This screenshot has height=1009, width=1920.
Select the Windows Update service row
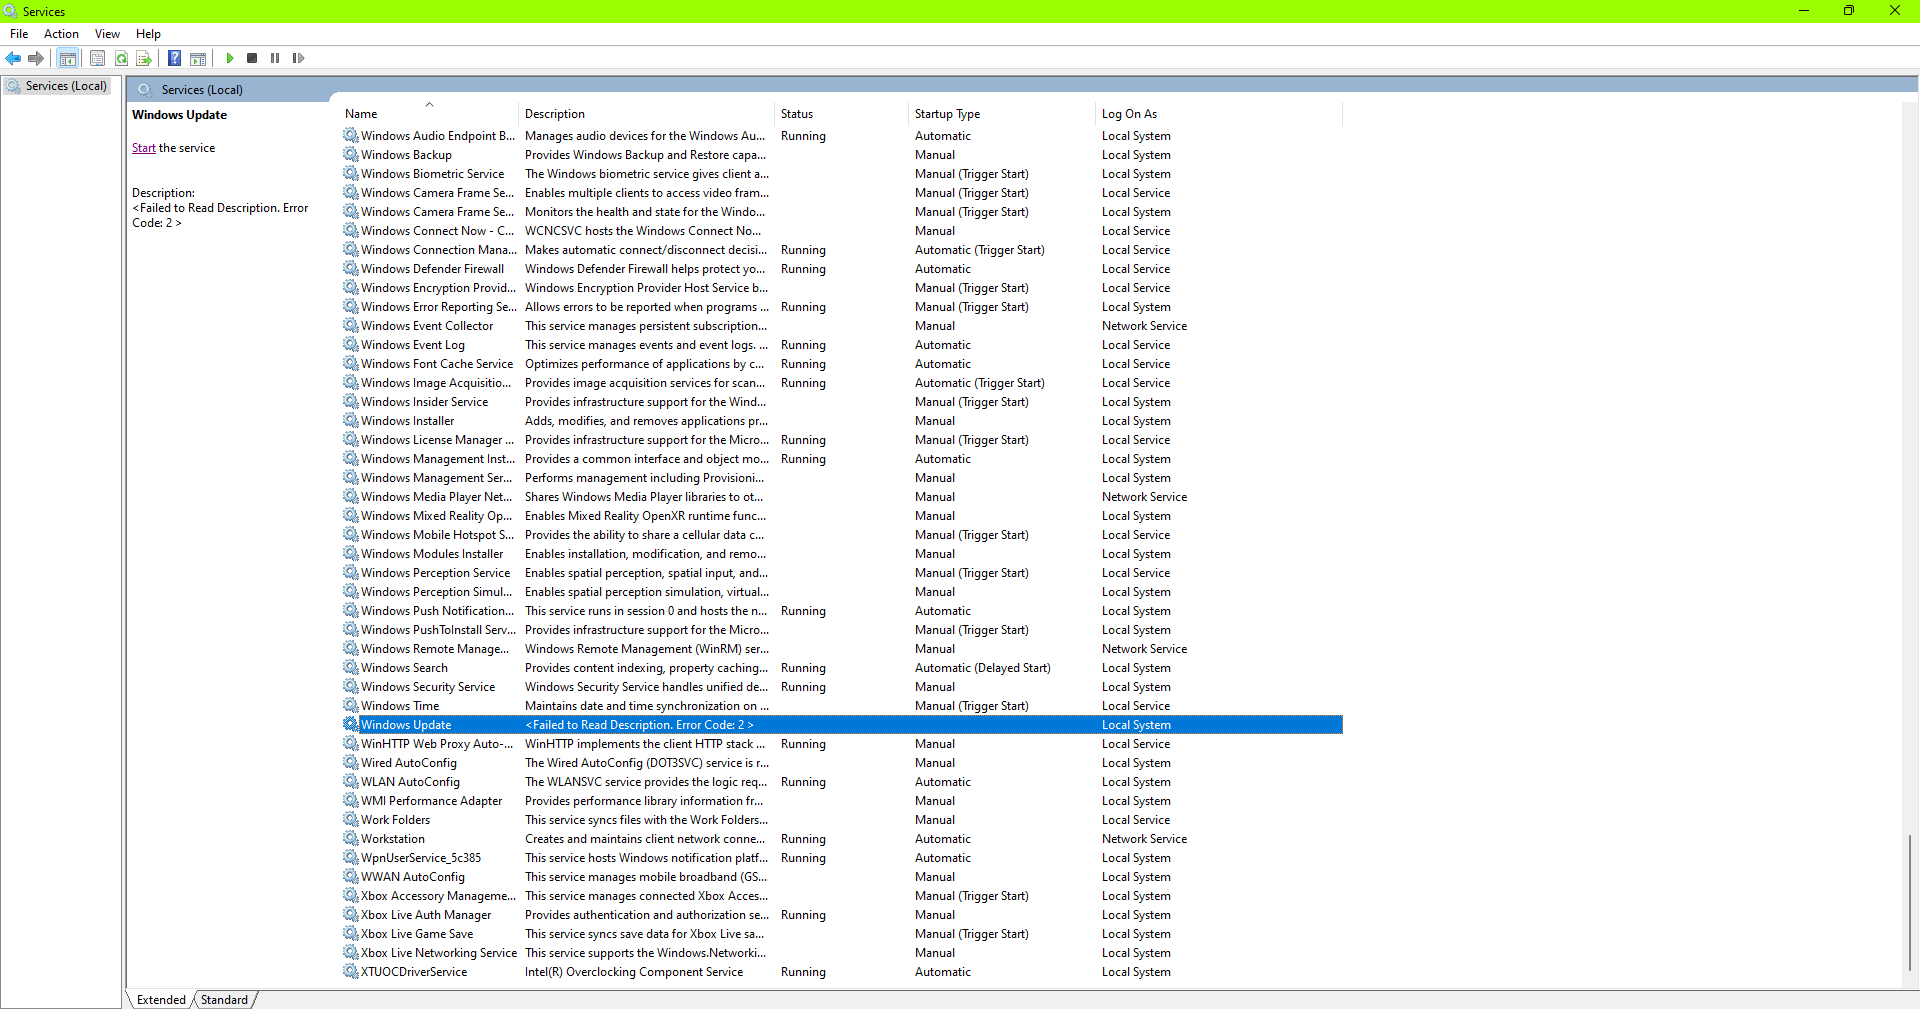coord(842,725)
